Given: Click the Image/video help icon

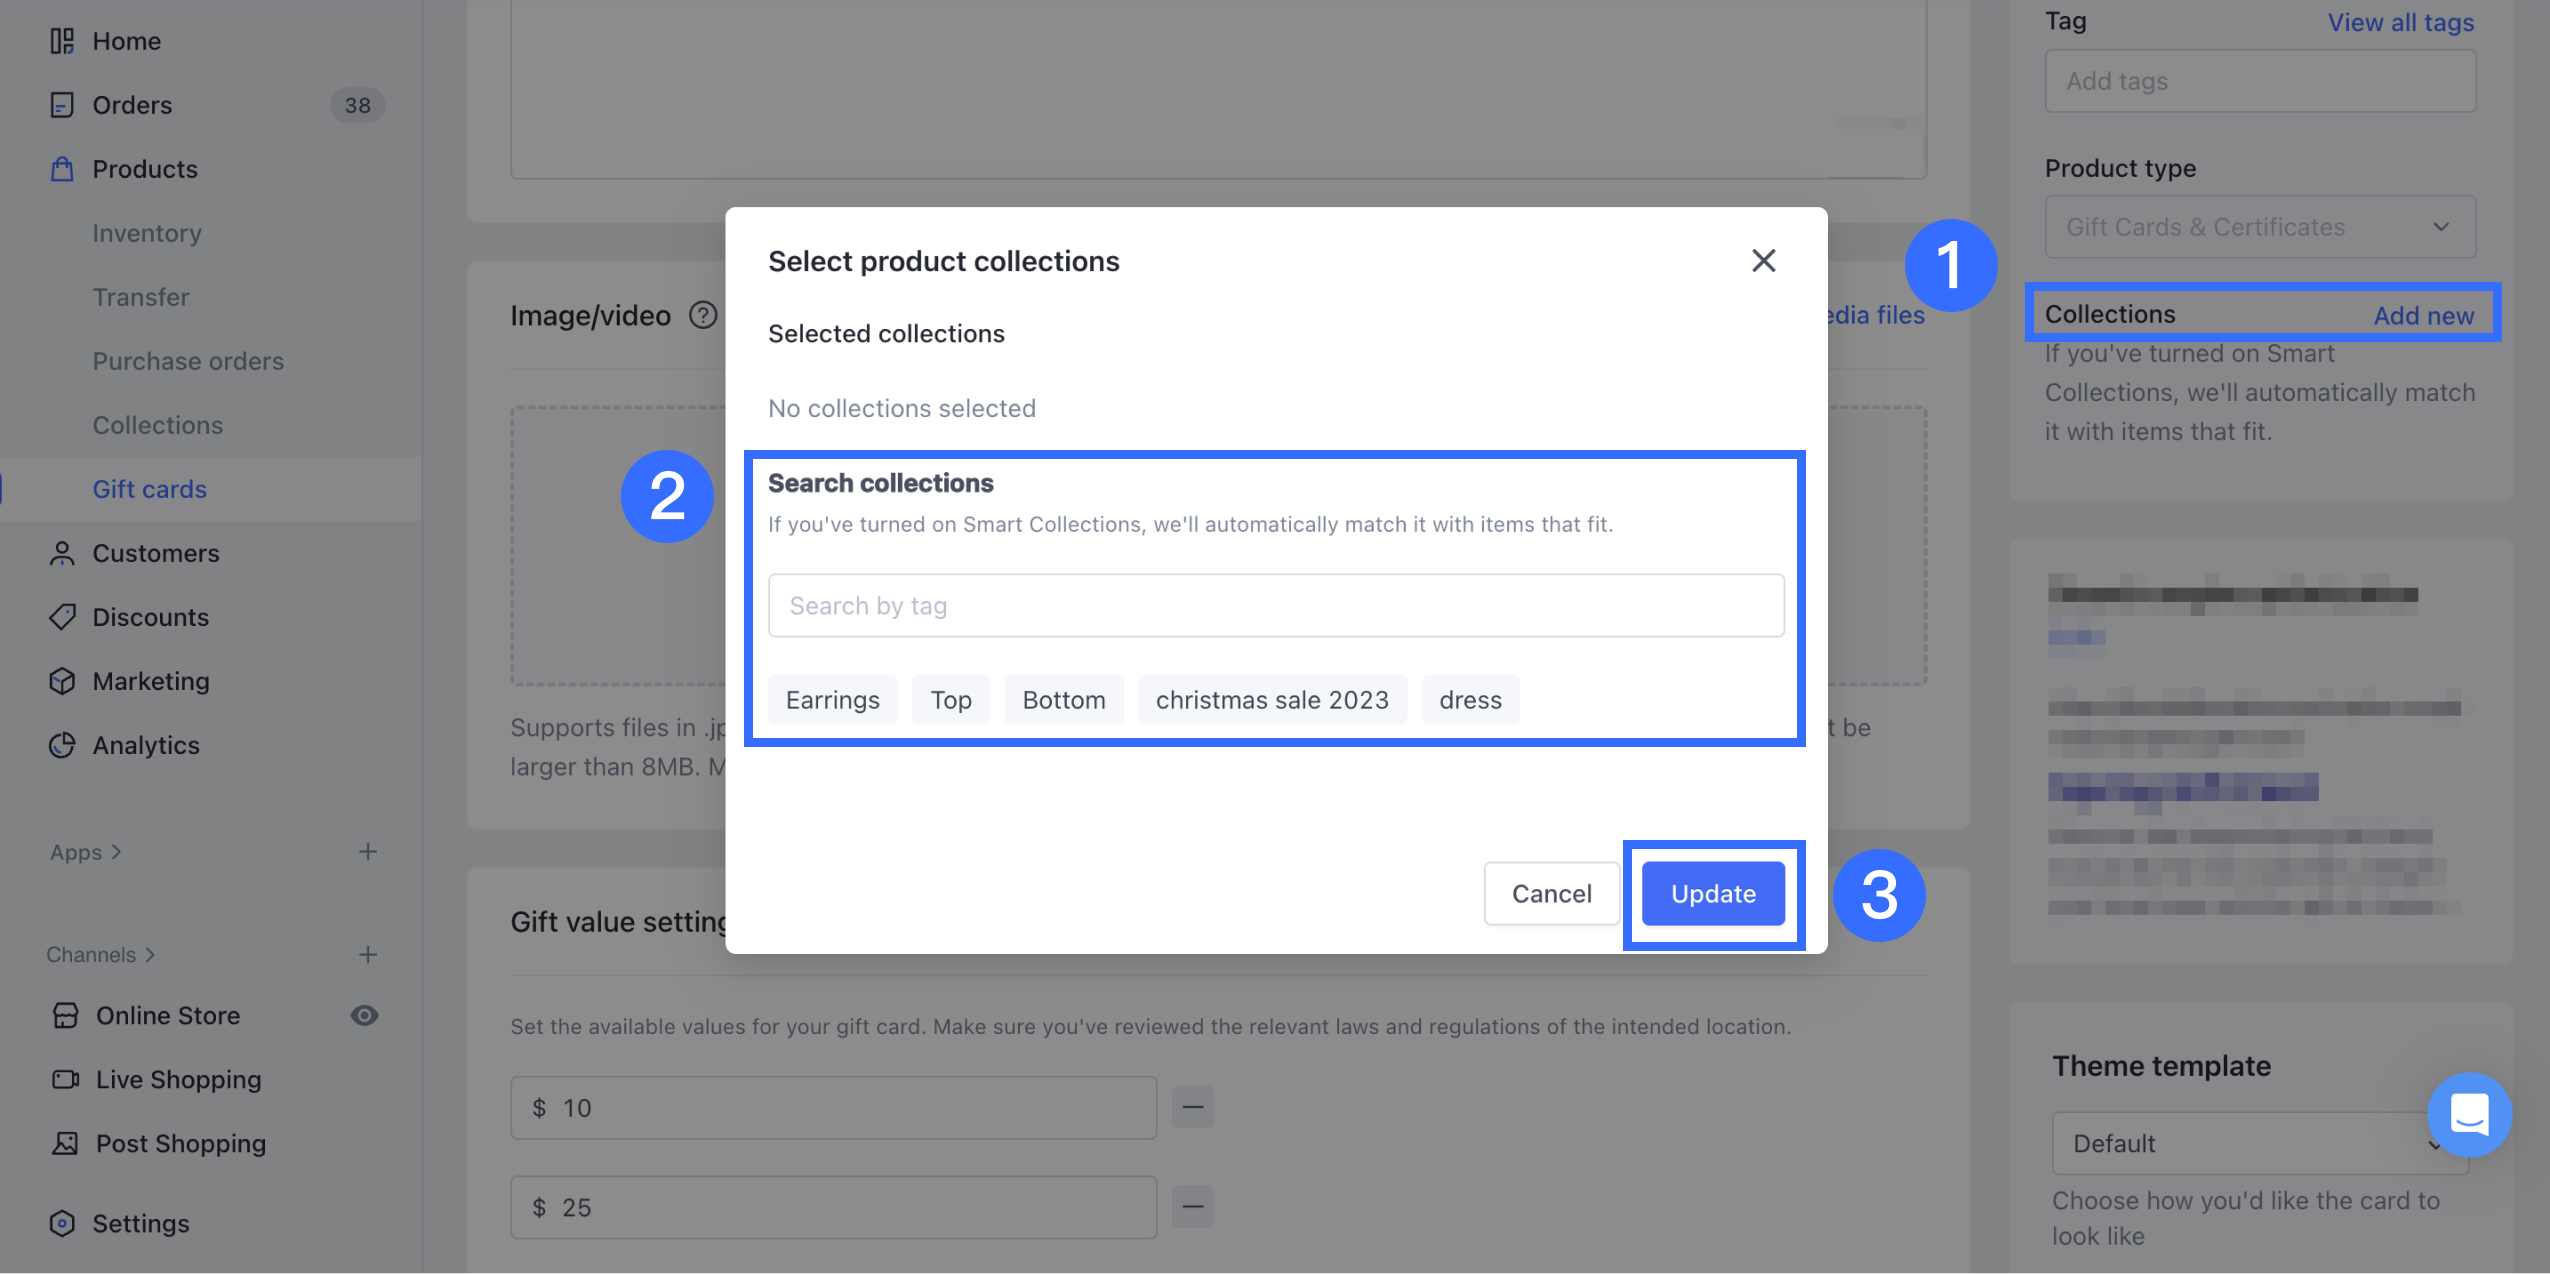Looking at the screenshot, I should tap(703, 315).
